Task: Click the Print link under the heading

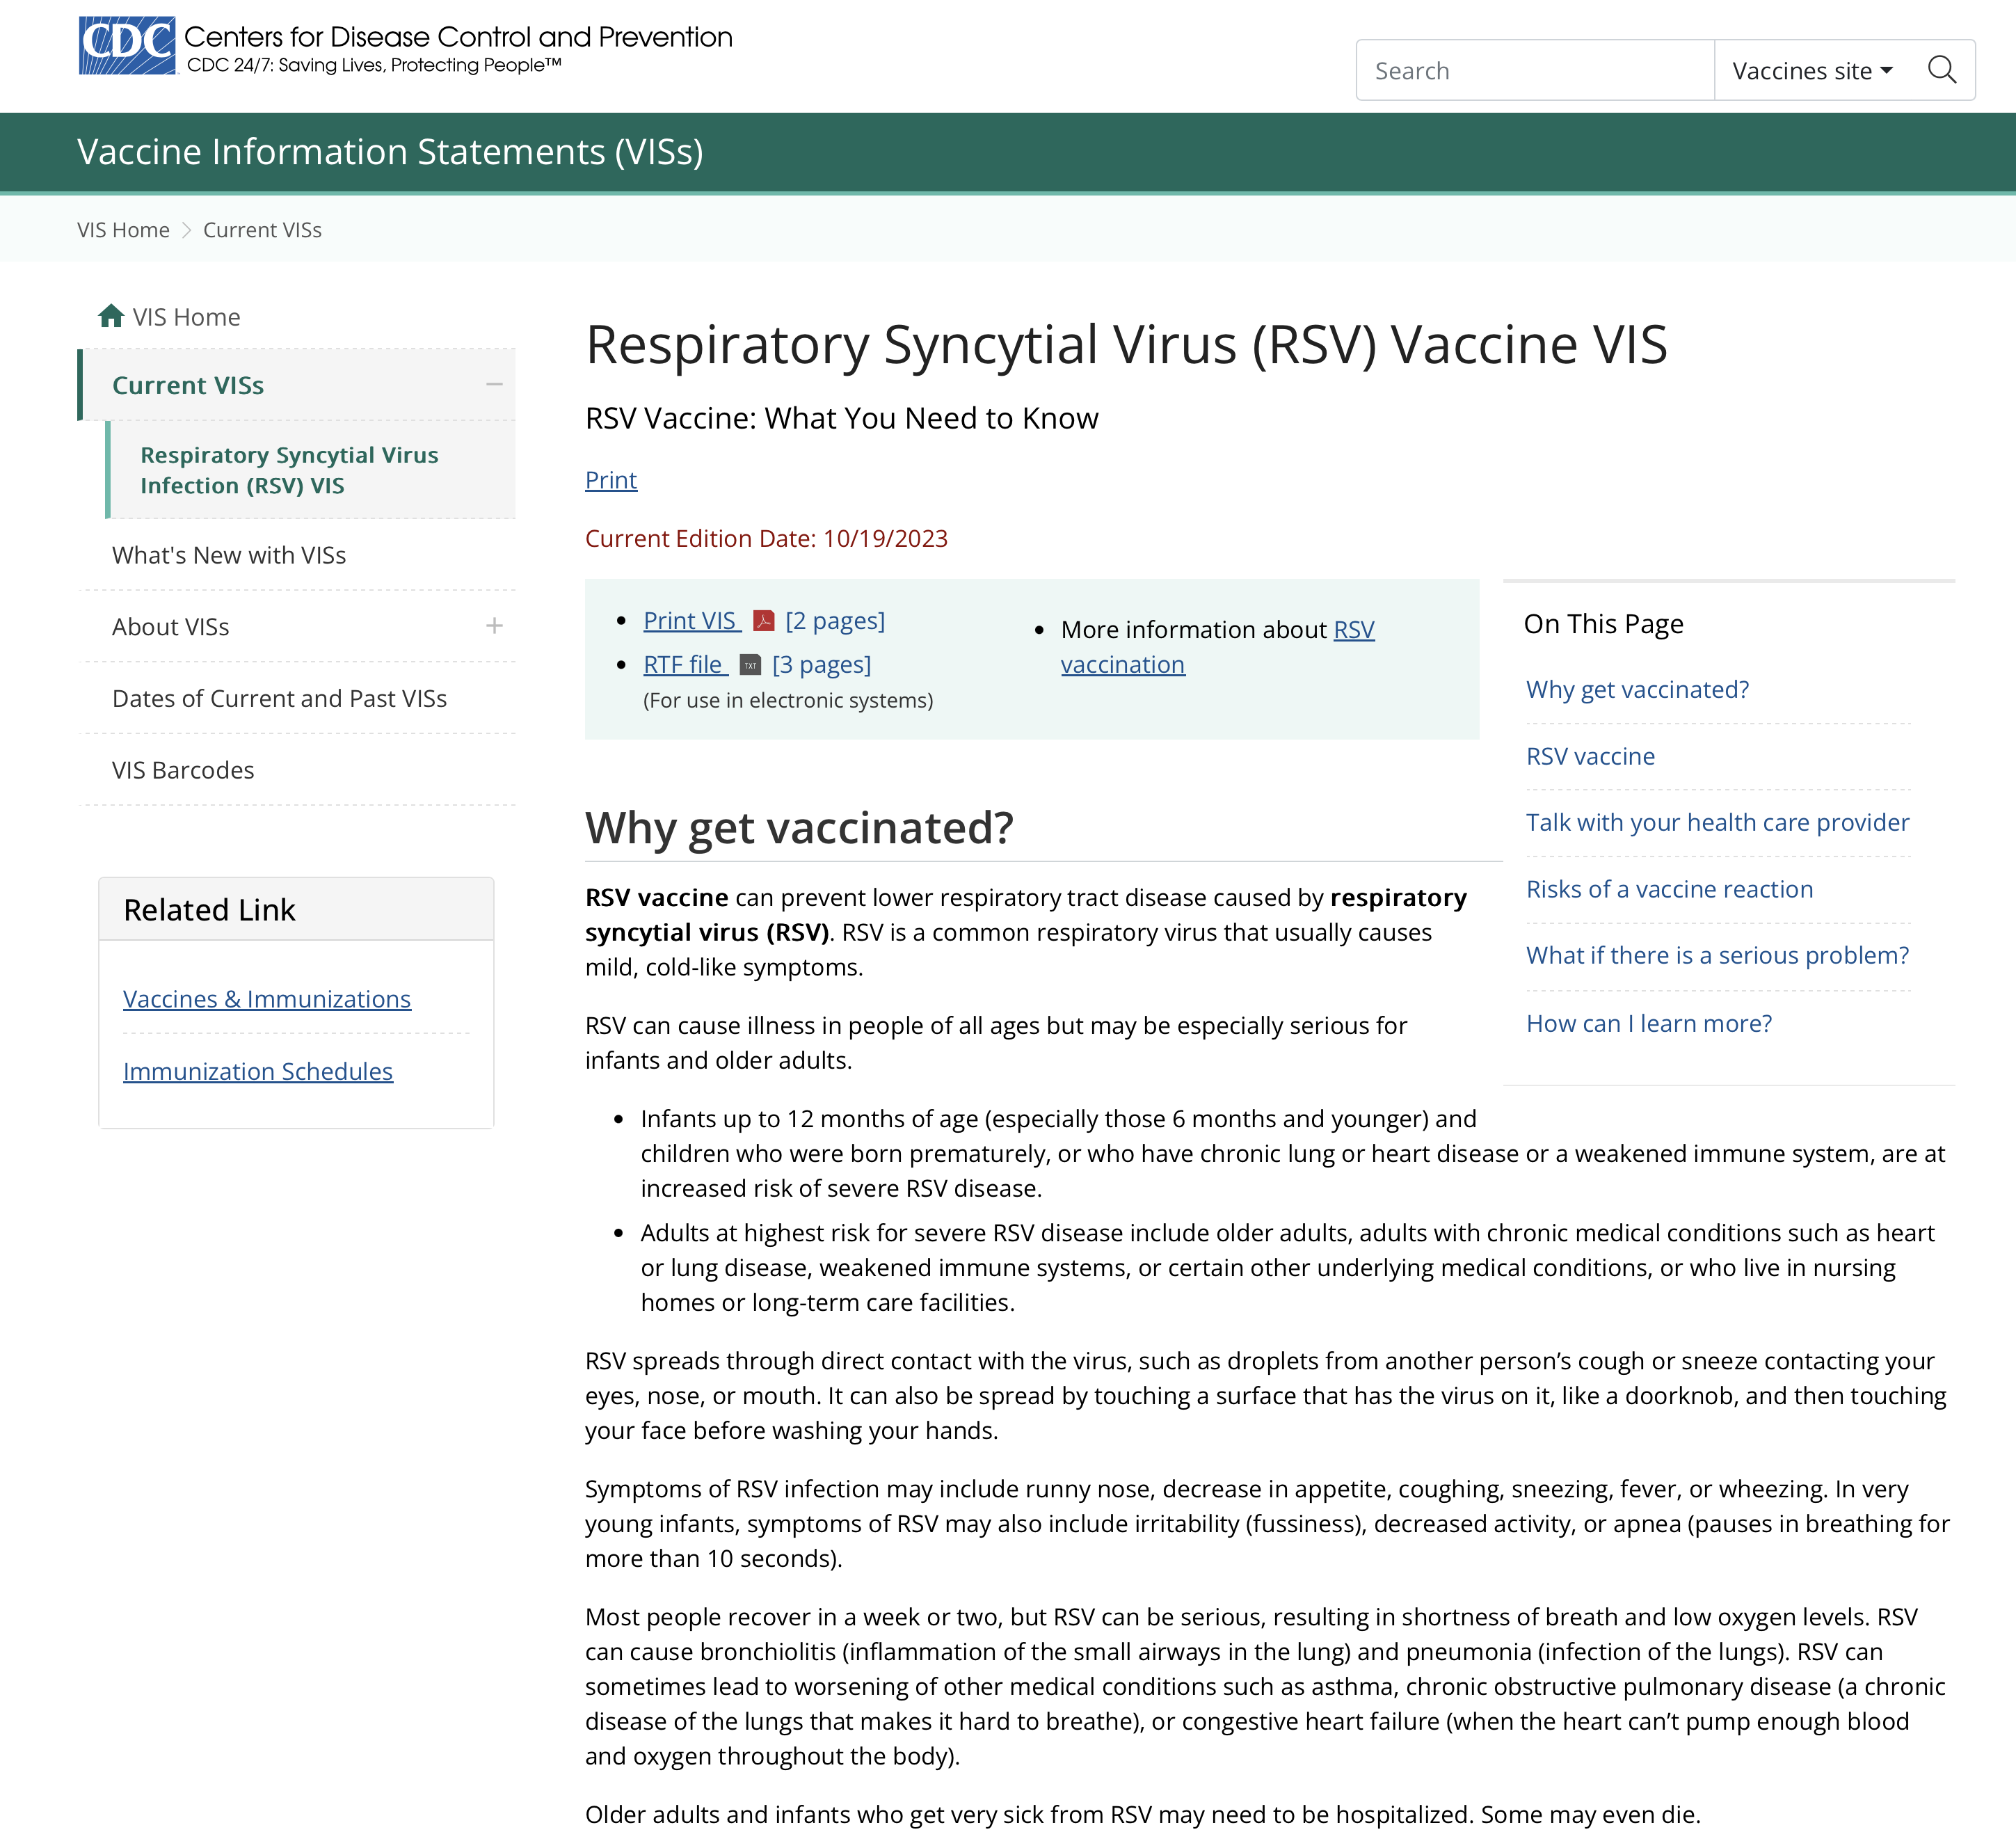Action: pyautogui.click(x=610, y=480)
